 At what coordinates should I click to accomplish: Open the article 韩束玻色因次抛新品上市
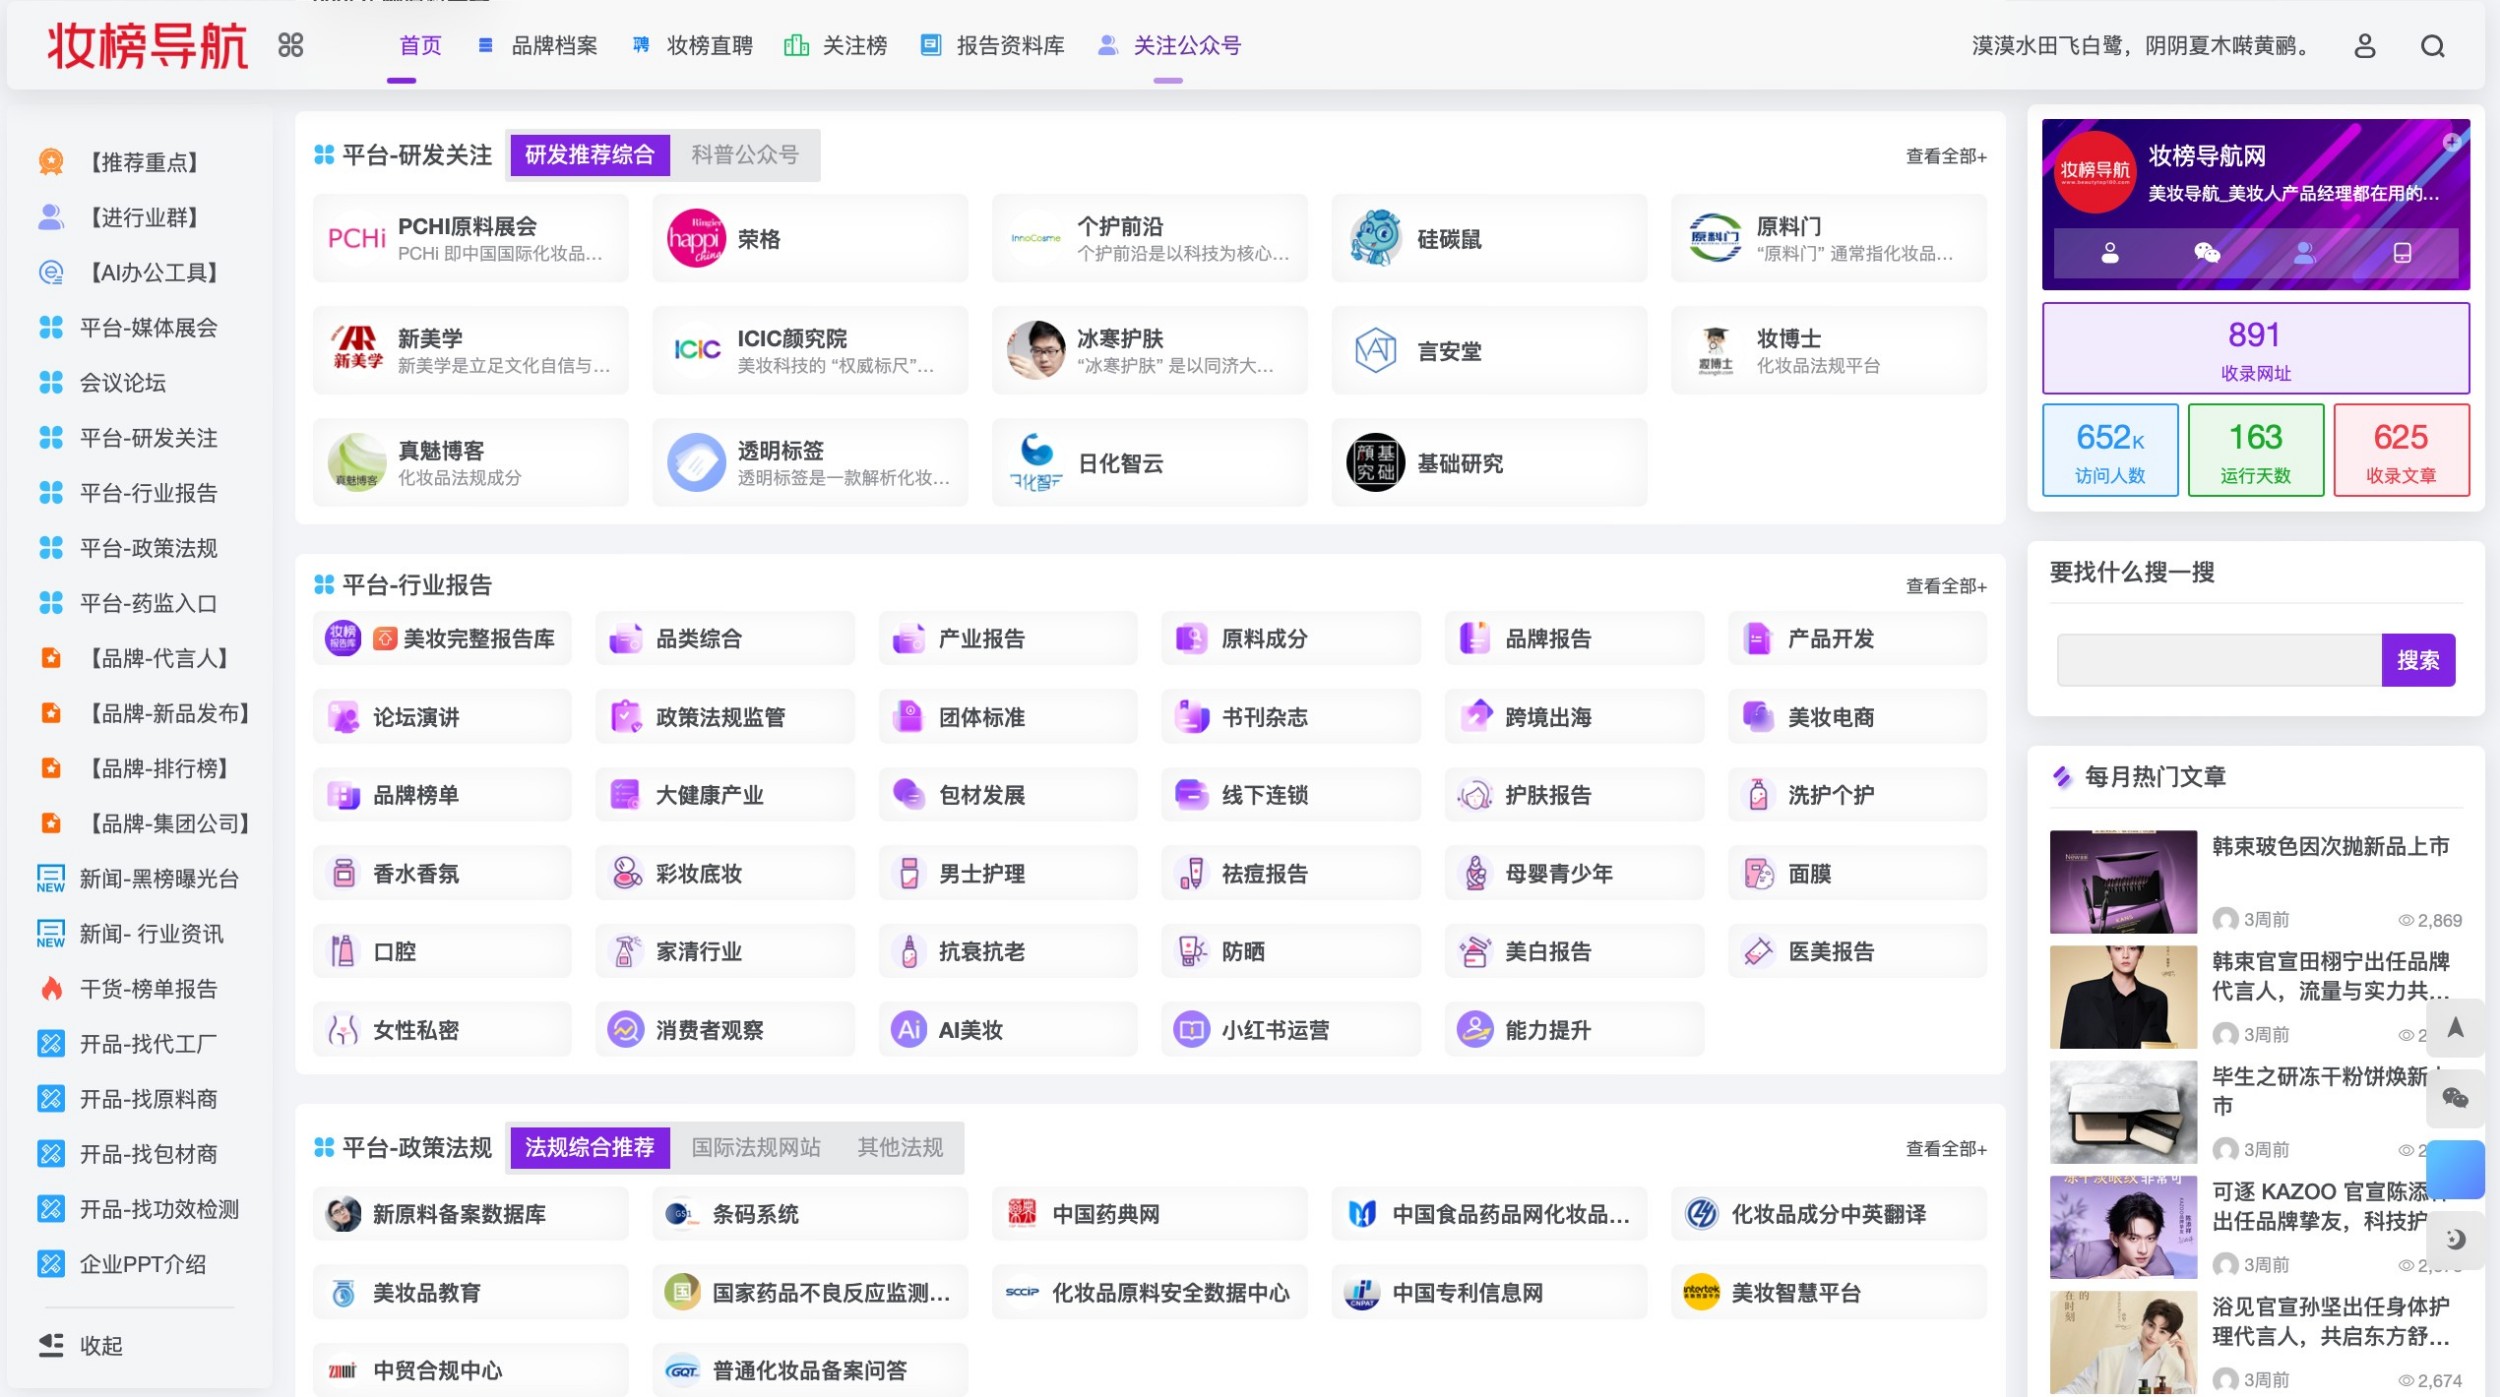[x=2330, y=846]
